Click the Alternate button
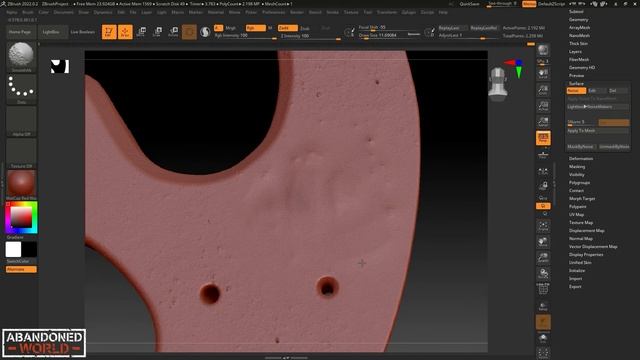Screen dimensions: 640x360 [21, 269]
